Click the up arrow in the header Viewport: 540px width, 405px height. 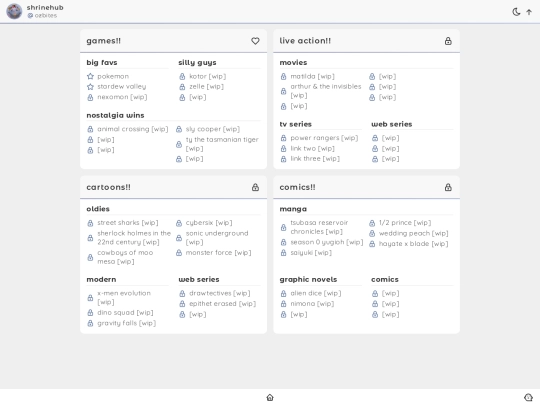(x=529, y=12)
